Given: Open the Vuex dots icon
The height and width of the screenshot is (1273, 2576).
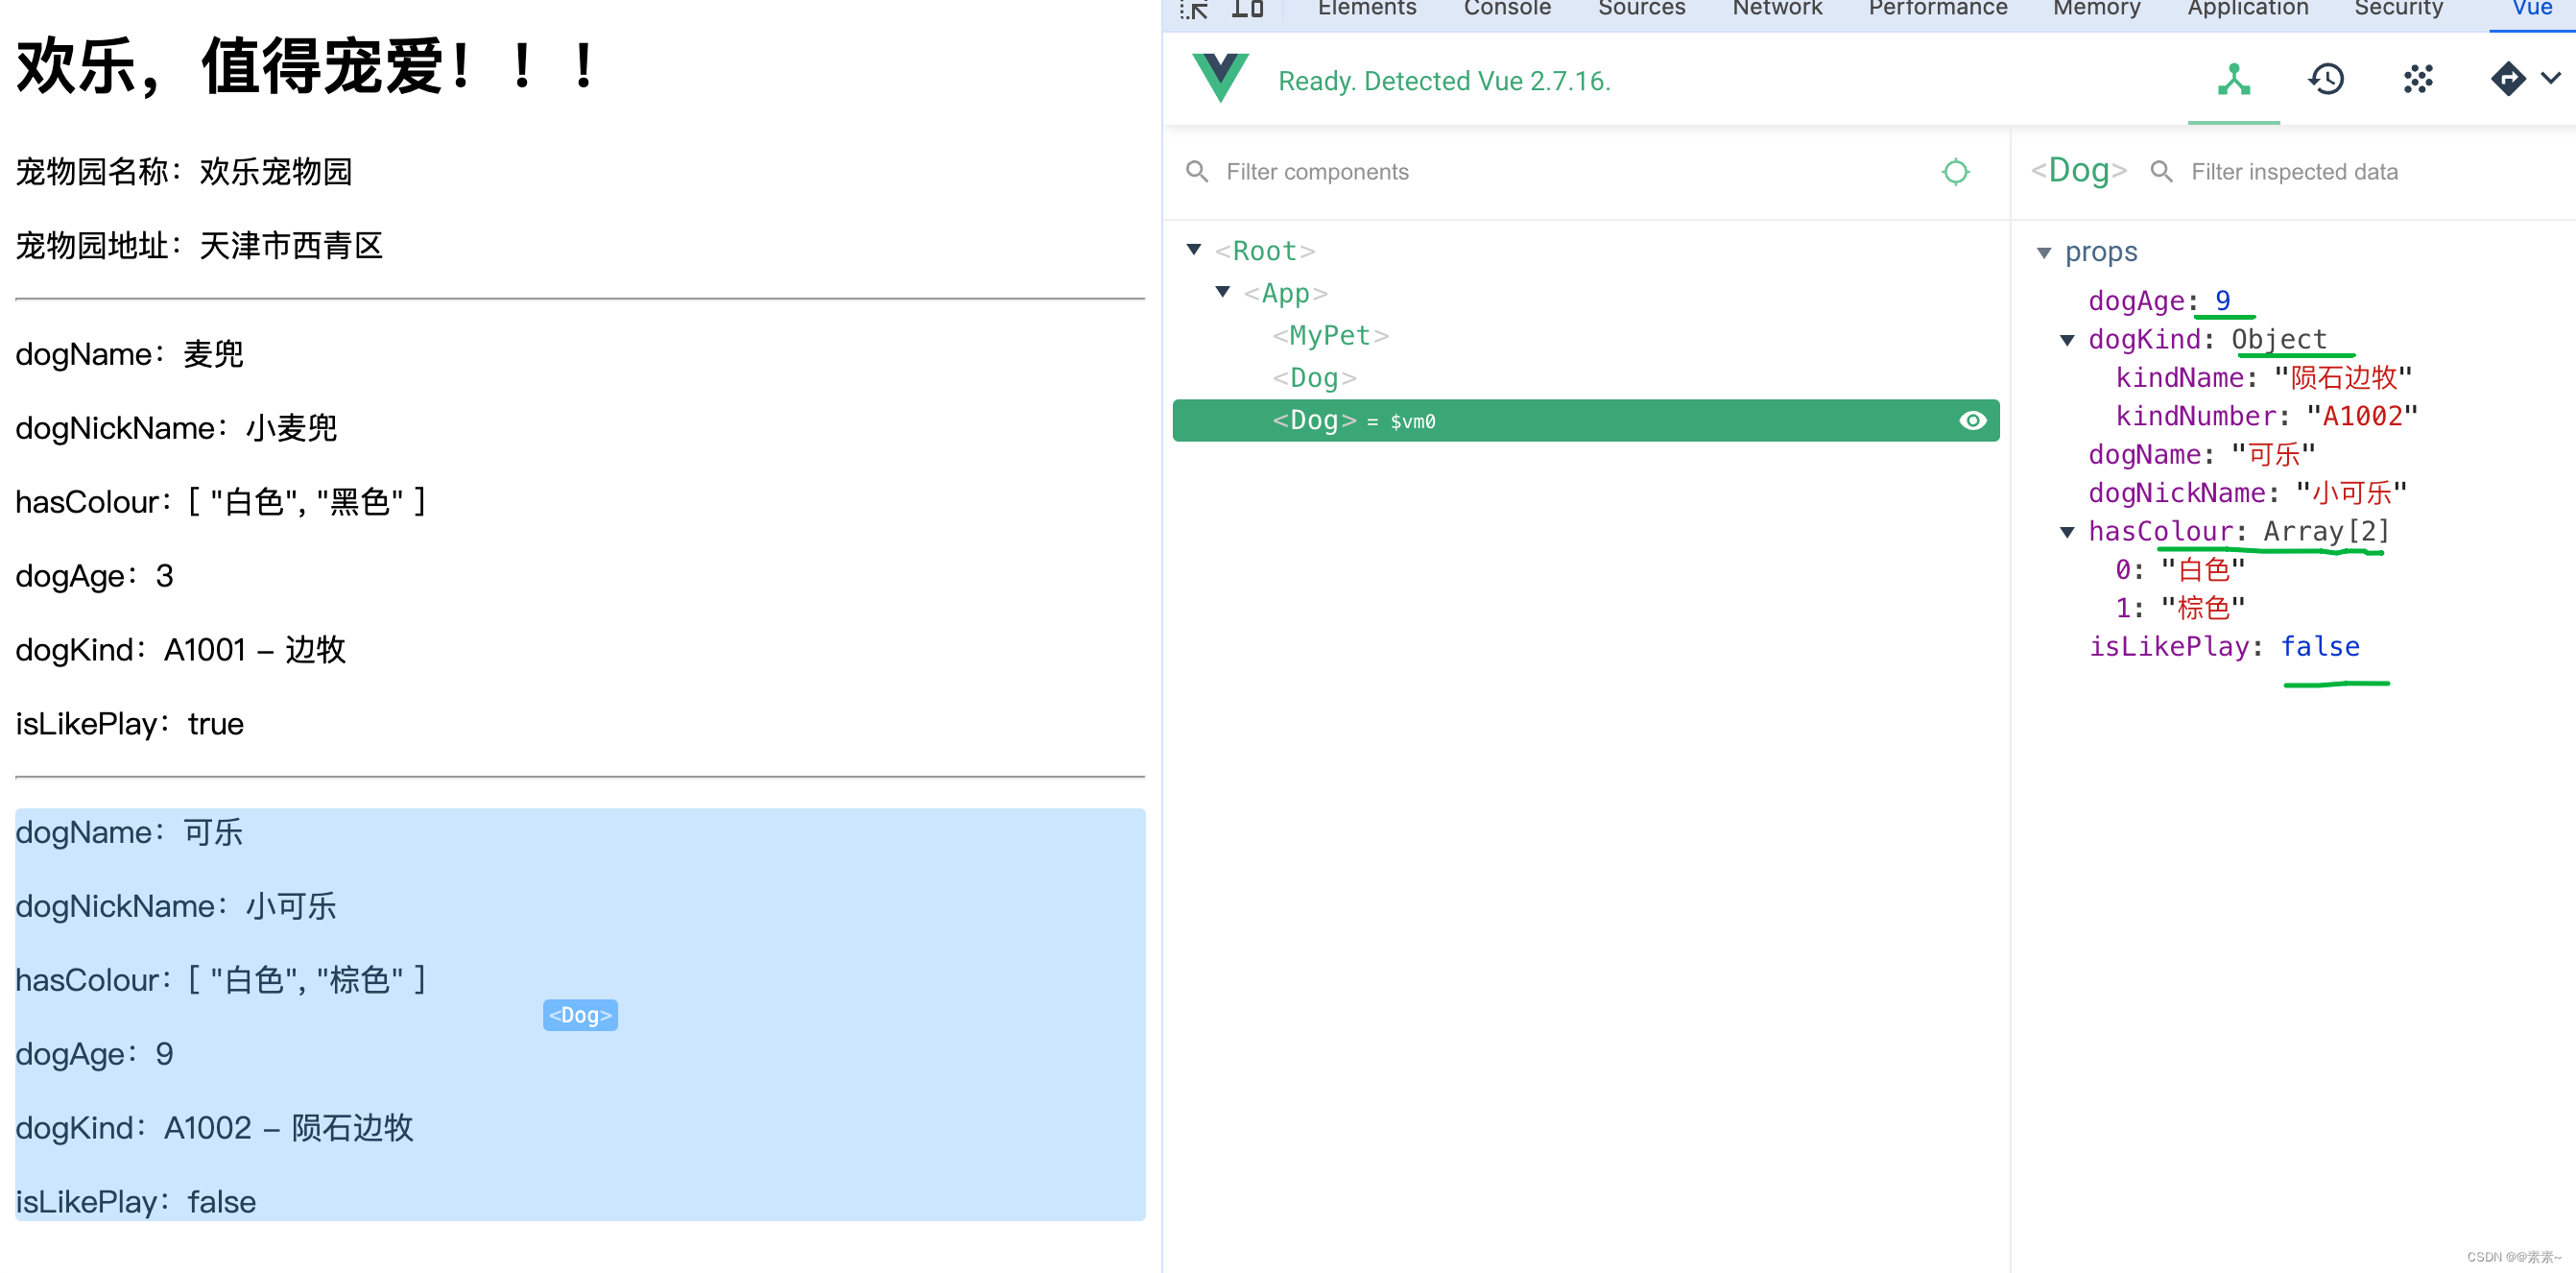Looking at the screenshot, I should pyautogui.click(x=2417, y=80).
